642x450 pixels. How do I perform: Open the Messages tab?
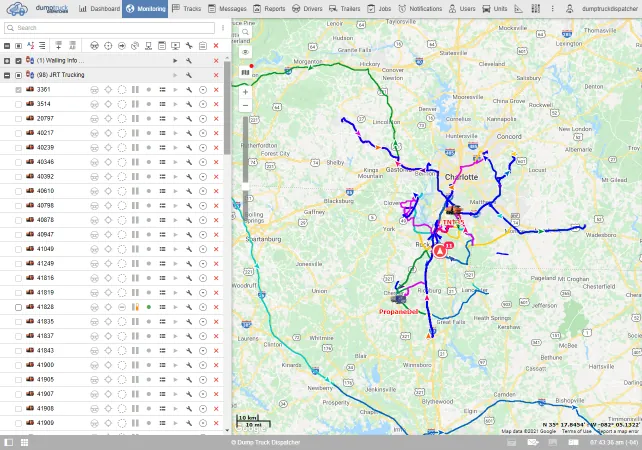point(227,9)
